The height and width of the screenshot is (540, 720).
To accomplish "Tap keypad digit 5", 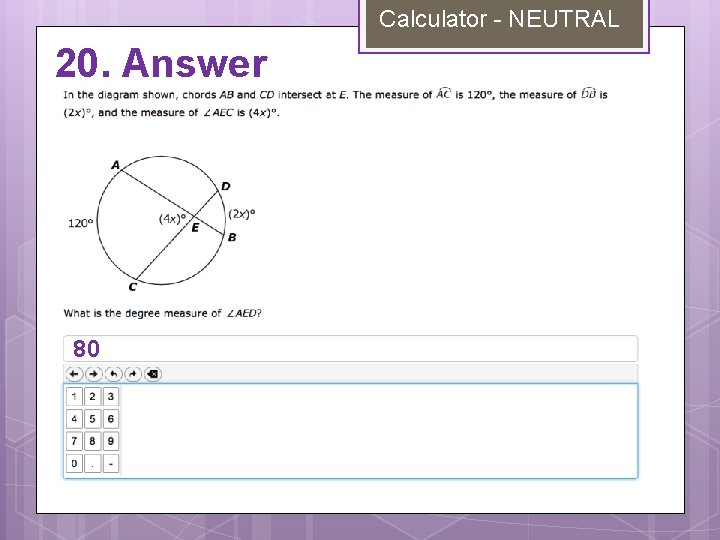I will 92,419.
